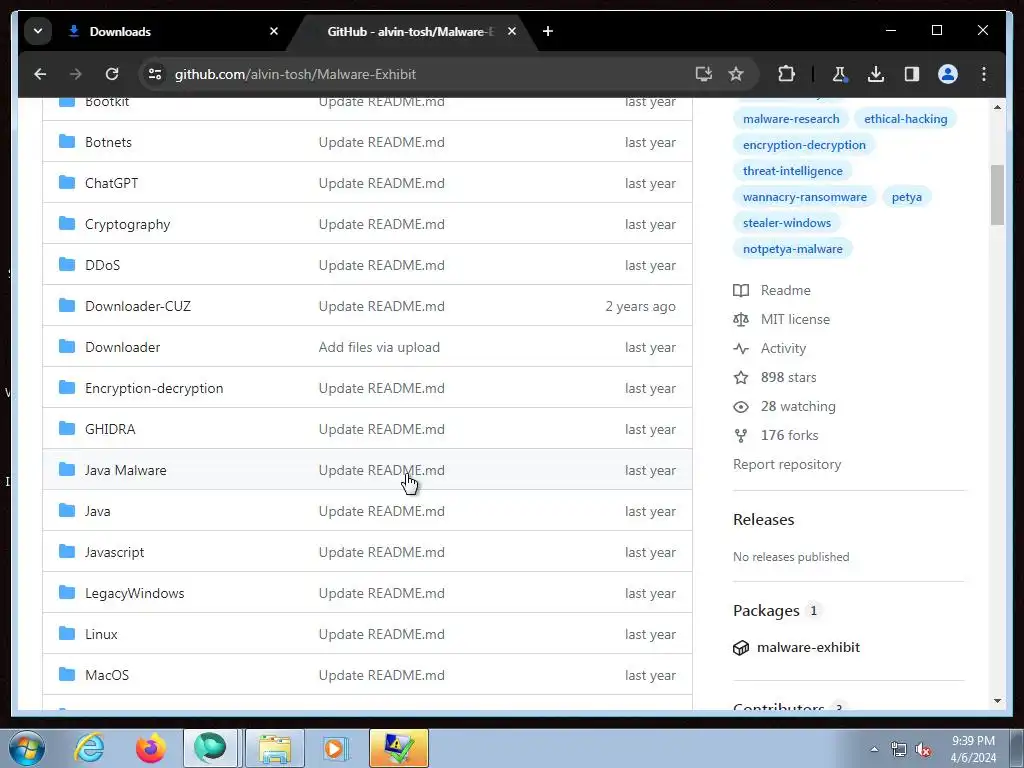Switch to the GitHub Malware-Exhibit tab

point(410,31)
